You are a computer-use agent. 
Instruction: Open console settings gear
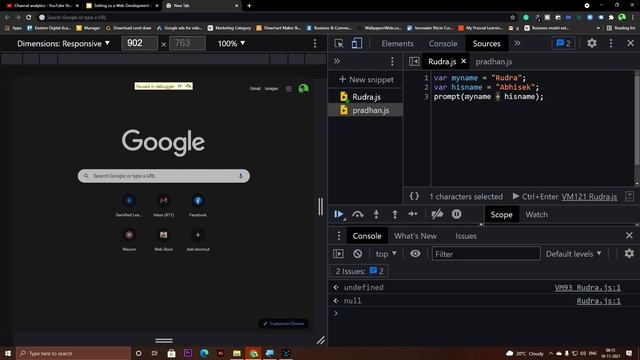pyautogui.click(x=629, y=254)
